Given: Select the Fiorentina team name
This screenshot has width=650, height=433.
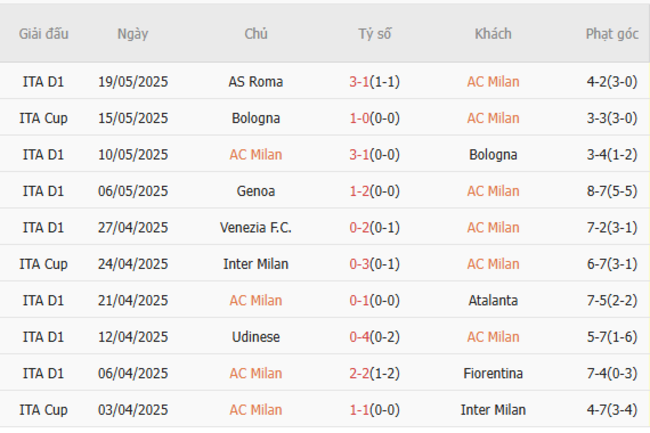Looking at the screenshot, I should [x=493, y=374].
